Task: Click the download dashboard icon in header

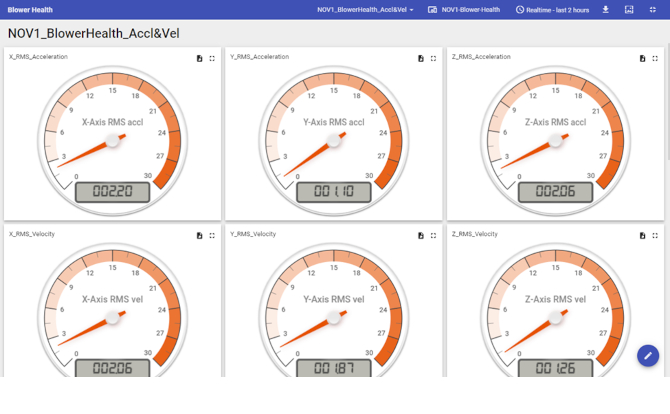Action: (605, 10)
